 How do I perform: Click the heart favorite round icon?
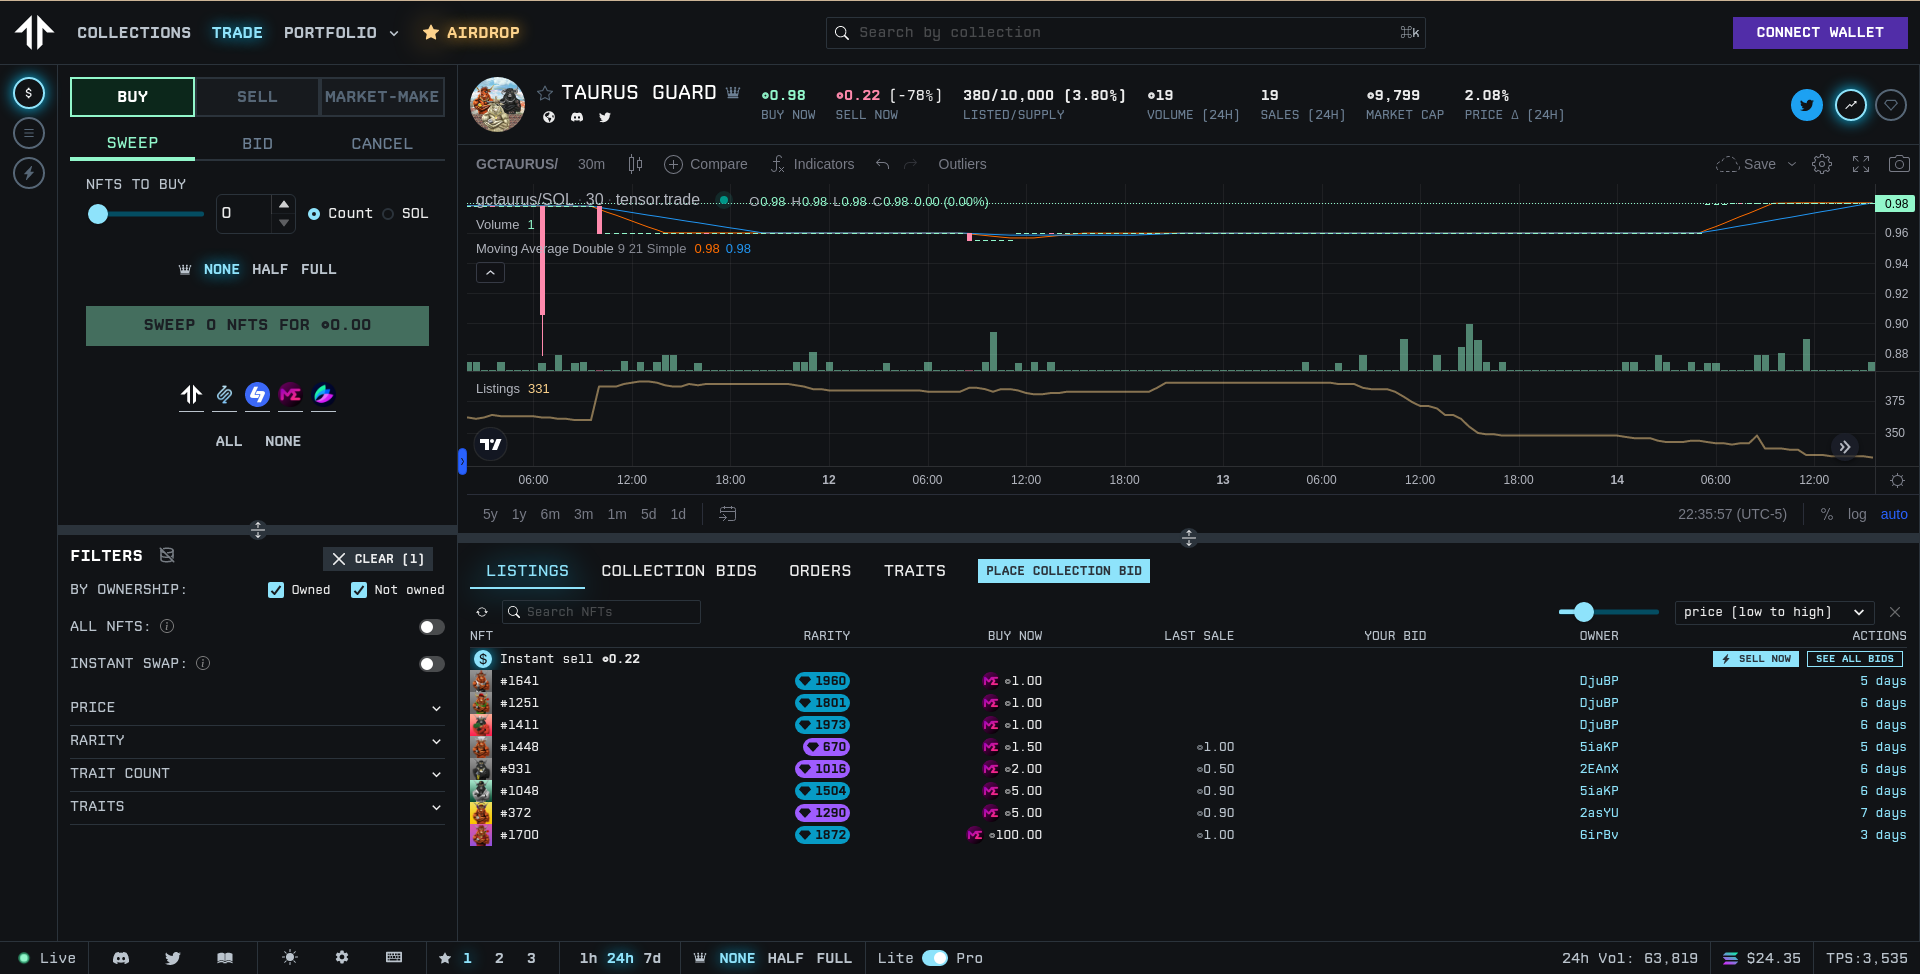(x=1891, y=104)
